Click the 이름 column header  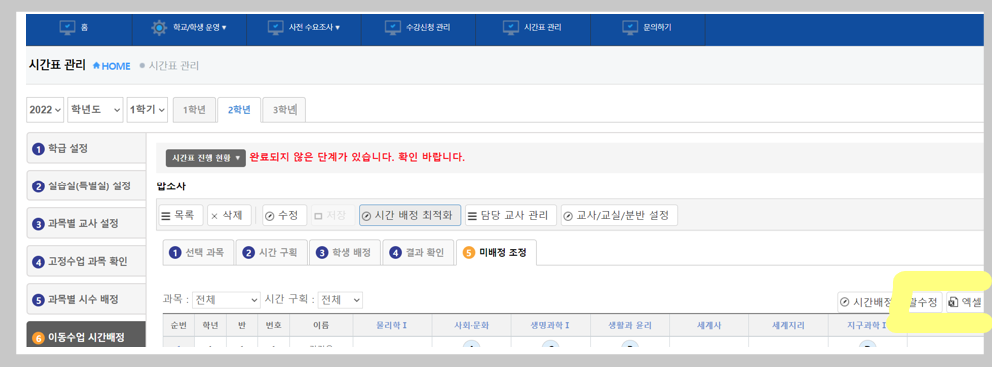[x=321, y=326]
